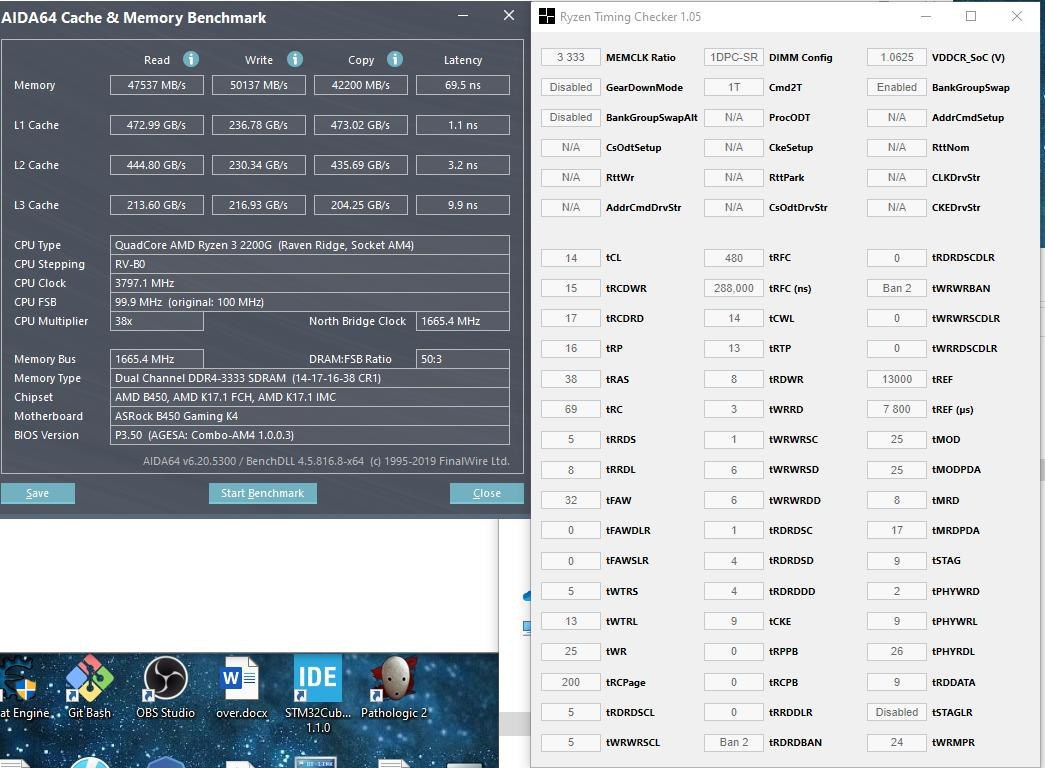Image resolution: width=1045 pixels, height=768 pixels.
Task: Click the AIDA64 version text line
Action: pyautogui.click(x=326, y=461)
